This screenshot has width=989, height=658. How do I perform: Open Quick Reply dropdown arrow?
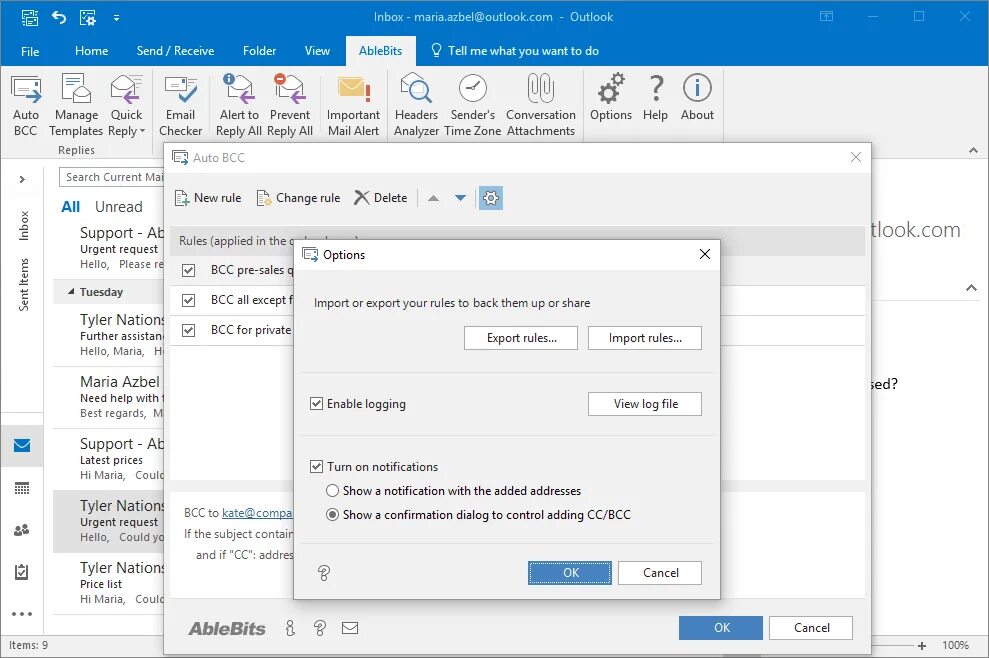click(x=143, y=131)
